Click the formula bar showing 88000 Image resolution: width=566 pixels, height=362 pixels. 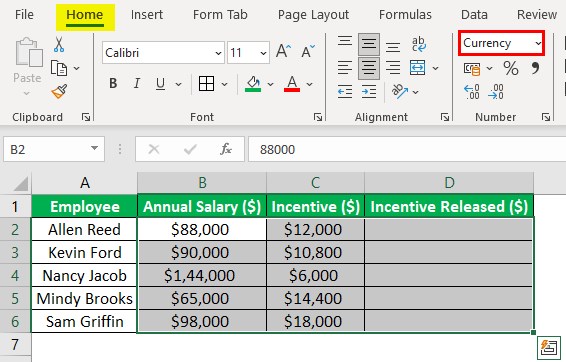[x=407, y=149]
